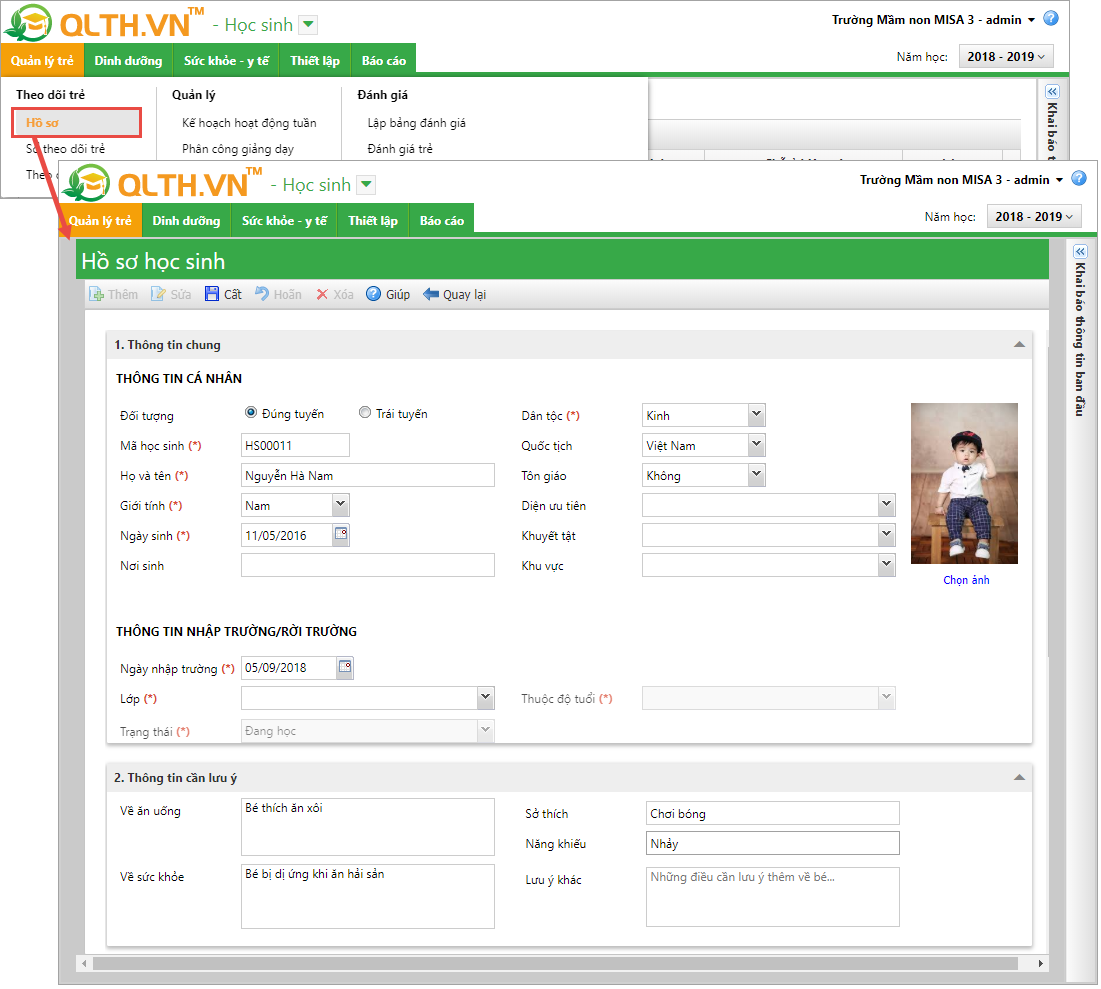This screenshot has height=989, width=1101.
Task: Click the side panel collapse arrows in back window
Action: (1053, 92)
